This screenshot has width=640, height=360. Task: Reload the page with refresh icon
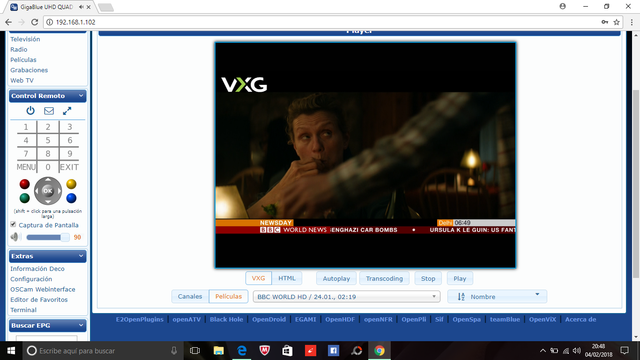pyautogui.click(x=35, y=22)
